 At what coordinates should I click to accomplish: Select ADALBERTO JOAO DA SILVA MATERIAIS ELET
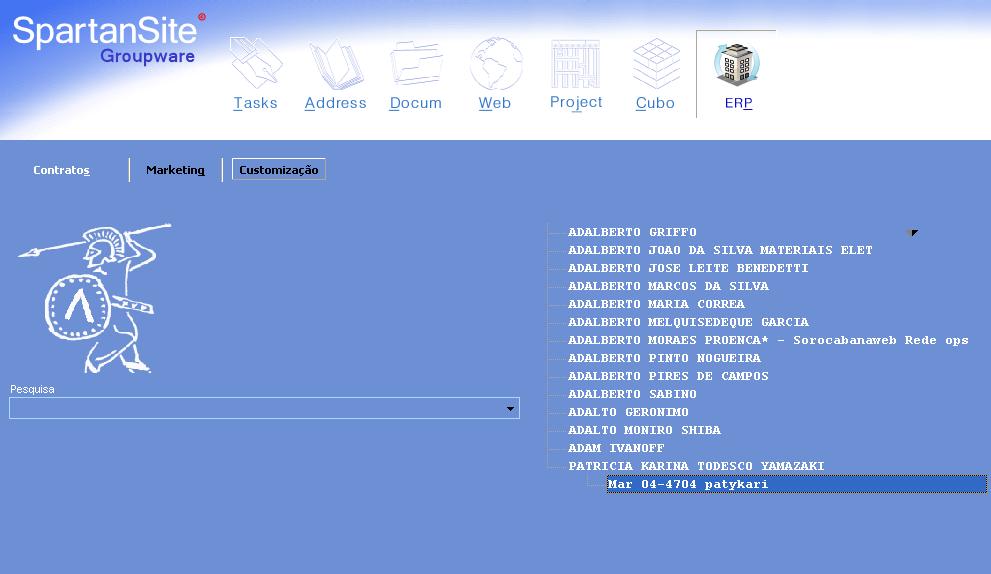(x=720, y=250)
